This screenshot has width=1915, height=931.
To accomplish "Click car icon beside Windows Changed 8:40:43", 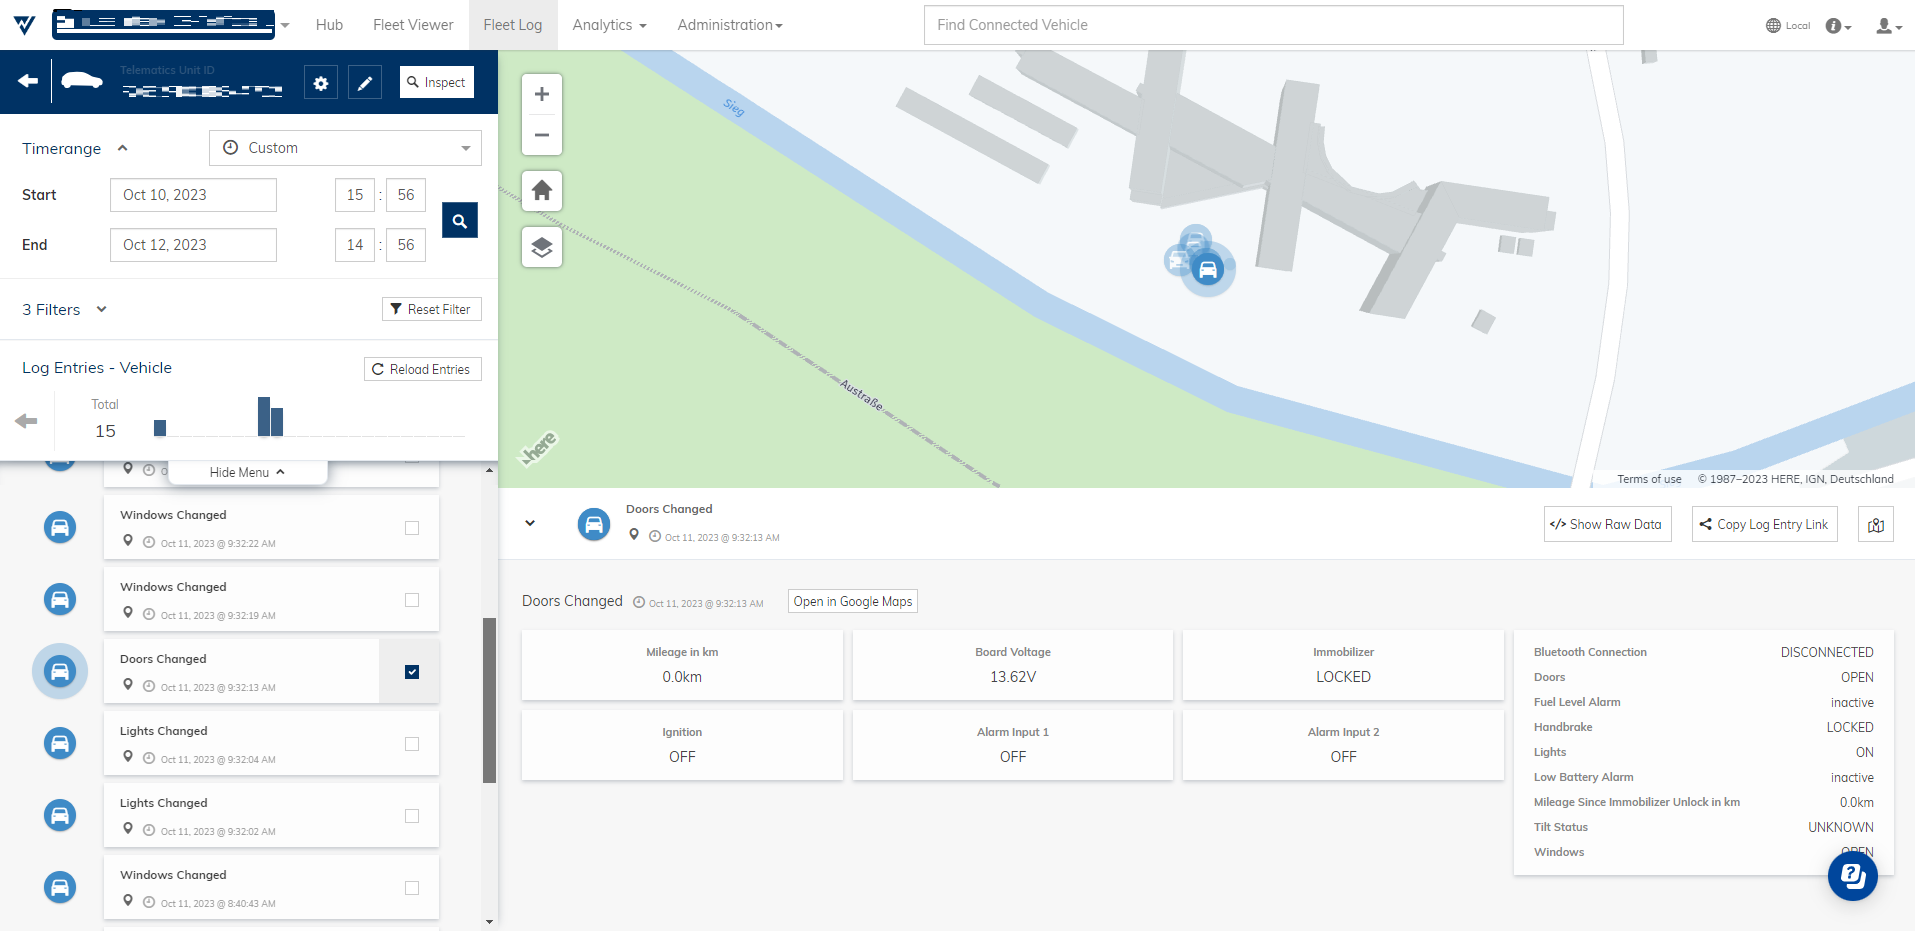I will tap(60, 887).
